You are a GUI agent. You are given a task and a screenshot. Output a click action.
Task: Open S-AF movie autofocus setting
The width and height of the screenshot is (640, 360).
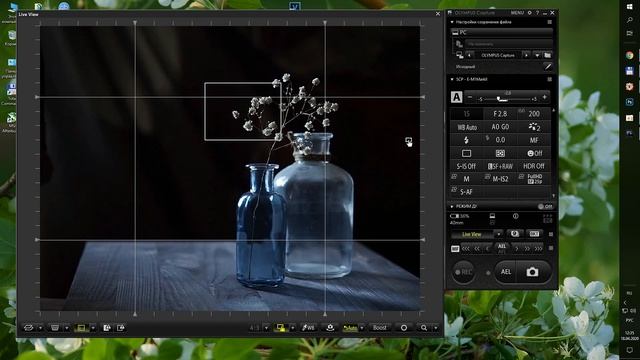coord(467,191)
